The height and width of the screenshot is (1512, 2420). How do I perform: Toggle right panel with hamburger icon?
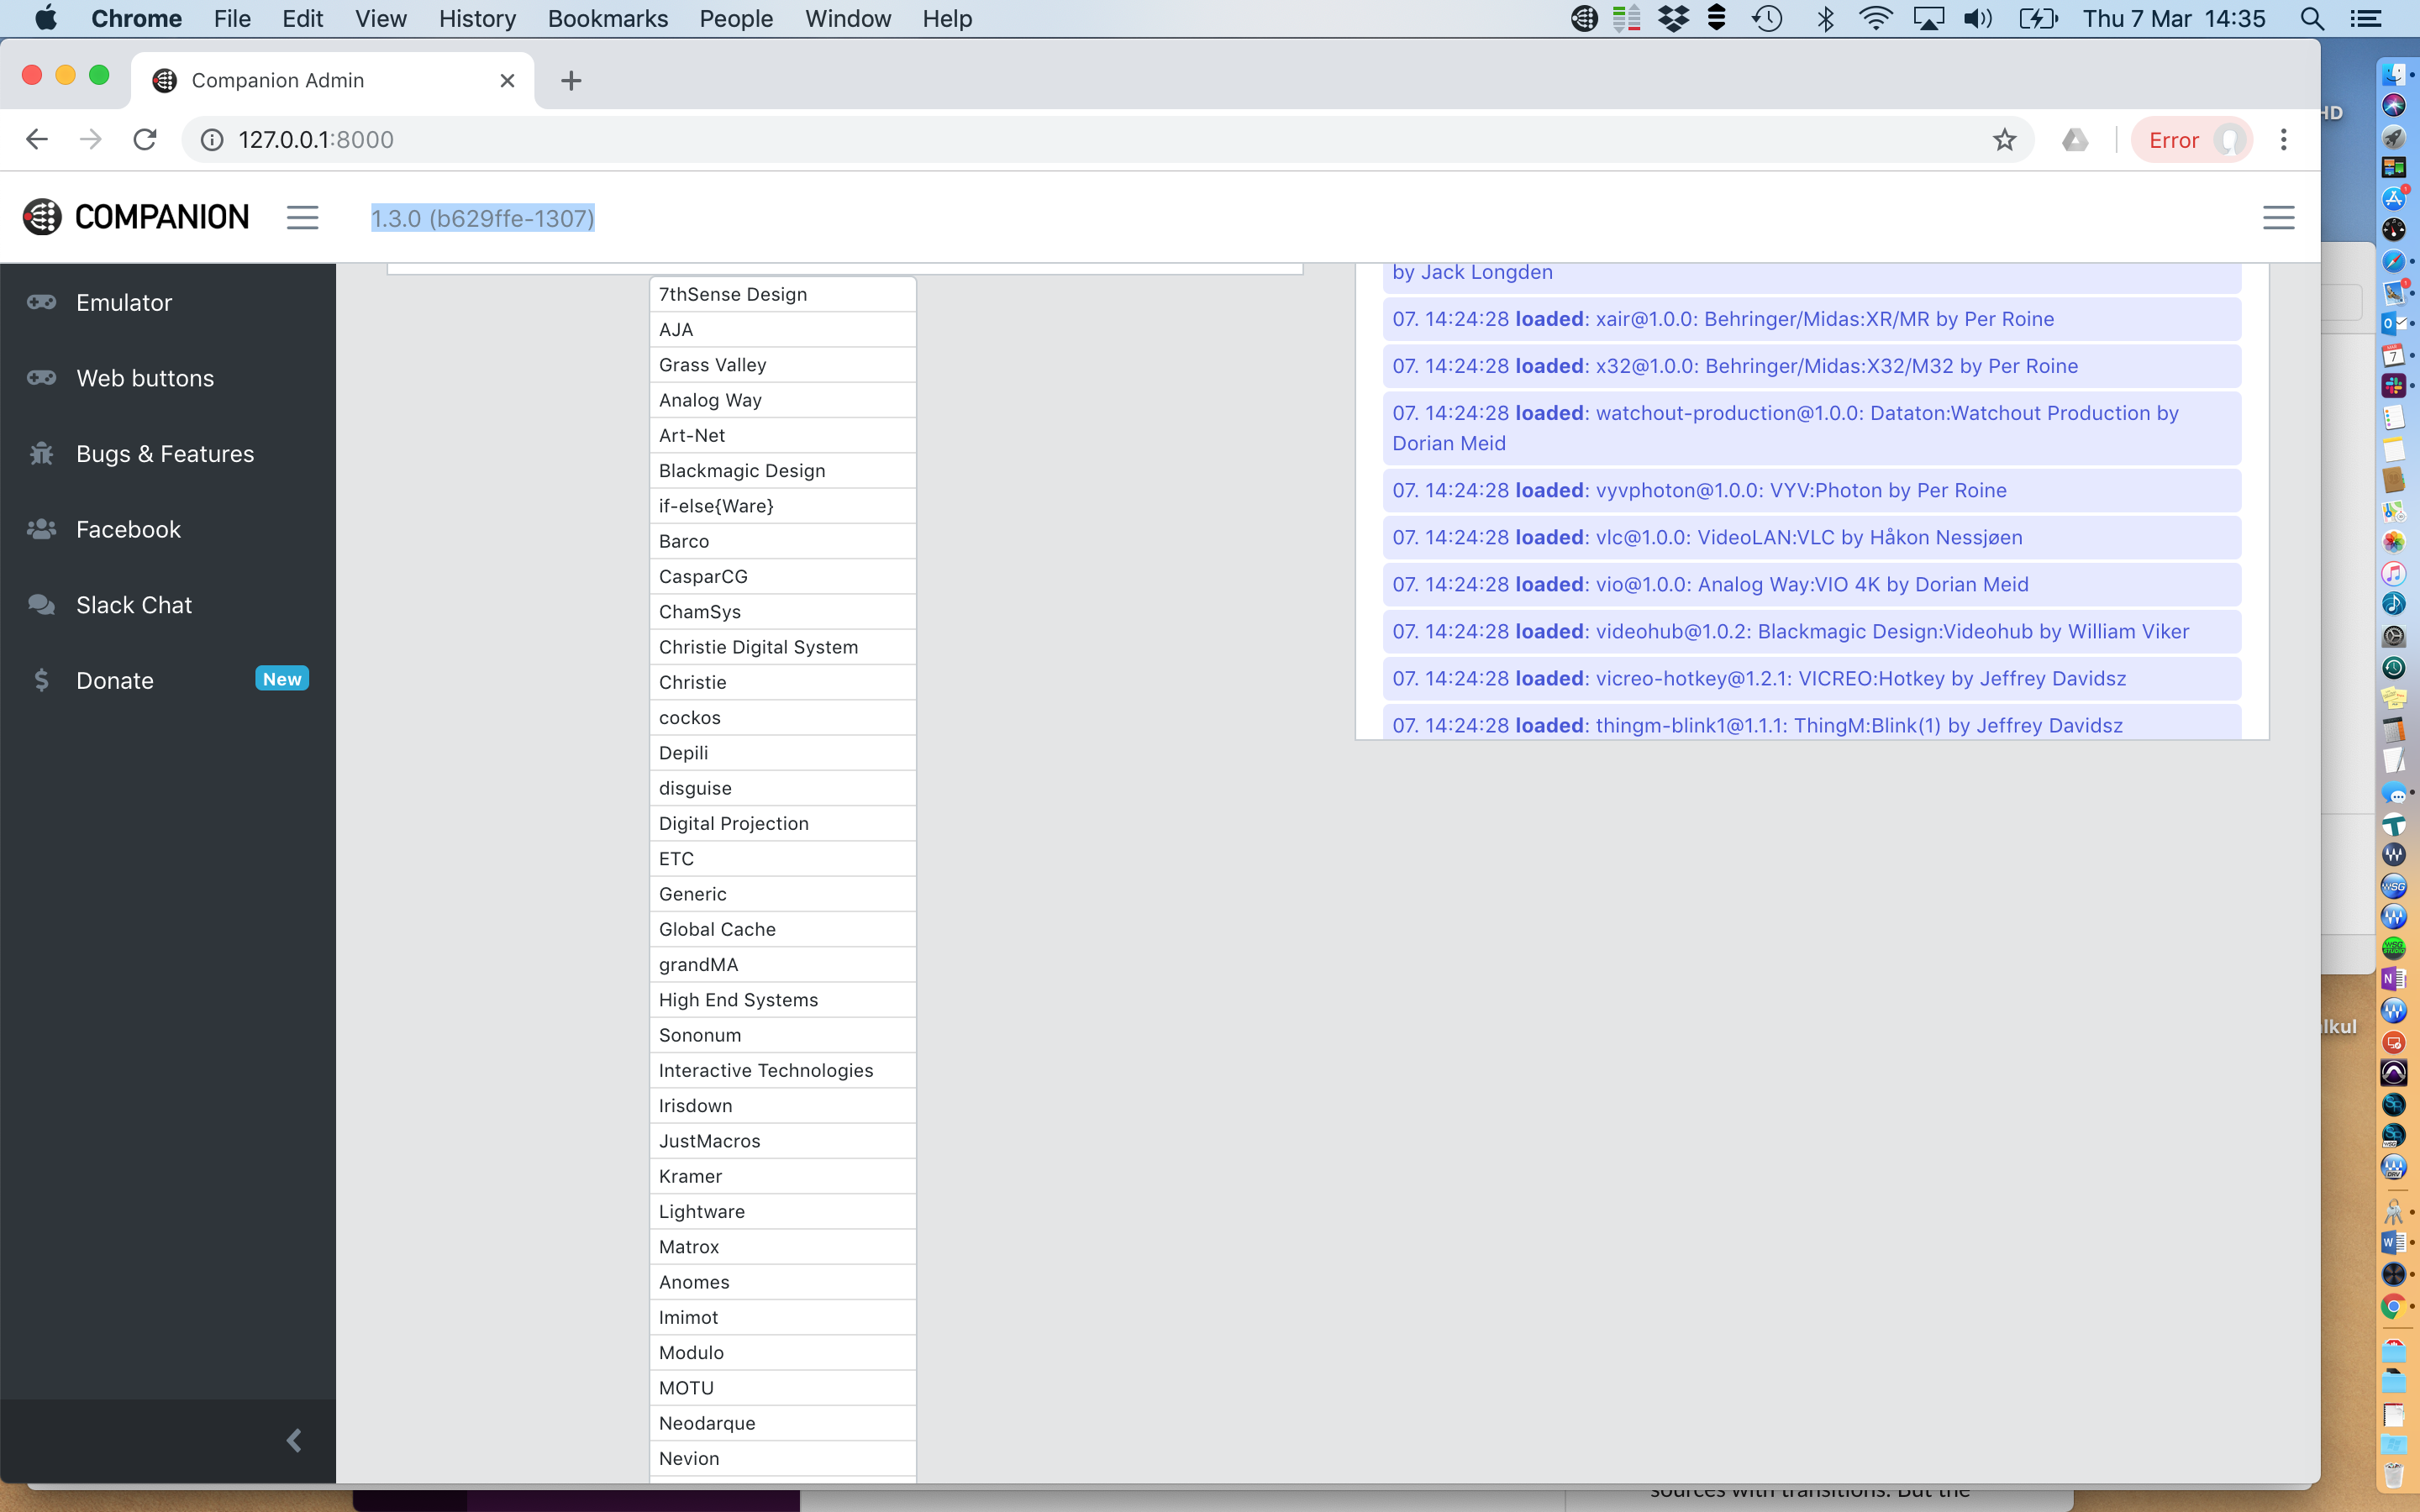(2278, 218)
